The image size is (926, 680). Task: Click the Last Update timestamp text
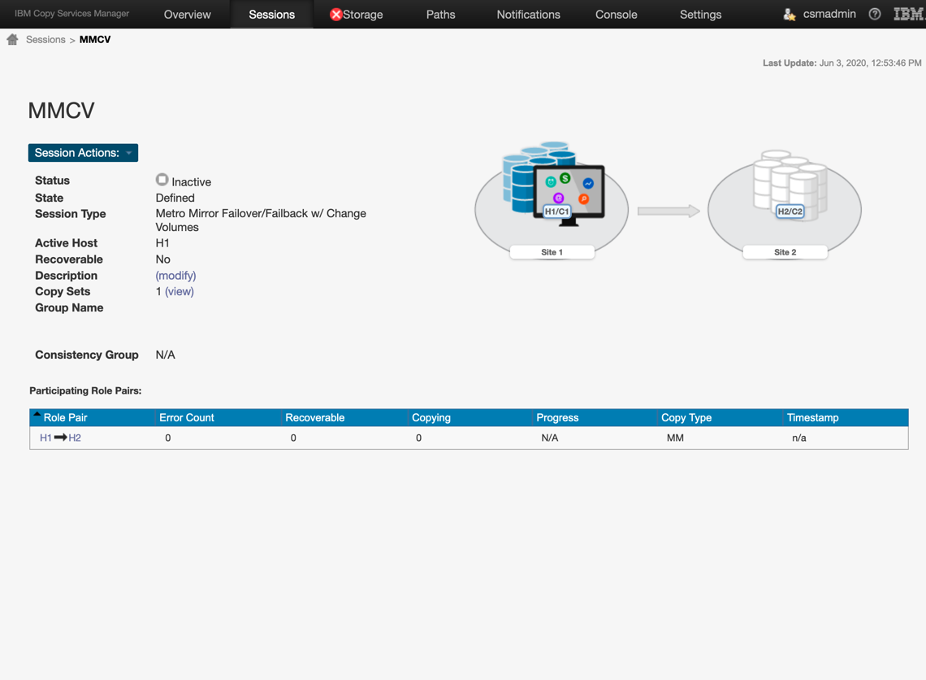[842, 63]
